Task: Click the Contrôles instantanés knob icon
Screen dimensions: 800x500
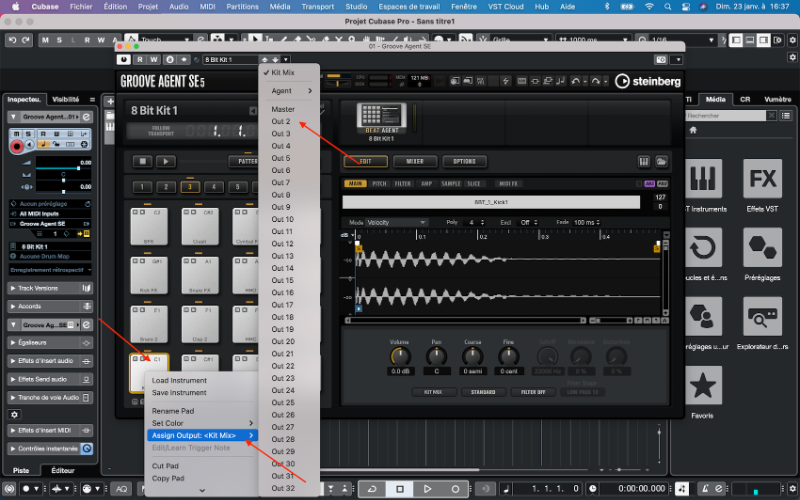Action: tap(87, 448)
